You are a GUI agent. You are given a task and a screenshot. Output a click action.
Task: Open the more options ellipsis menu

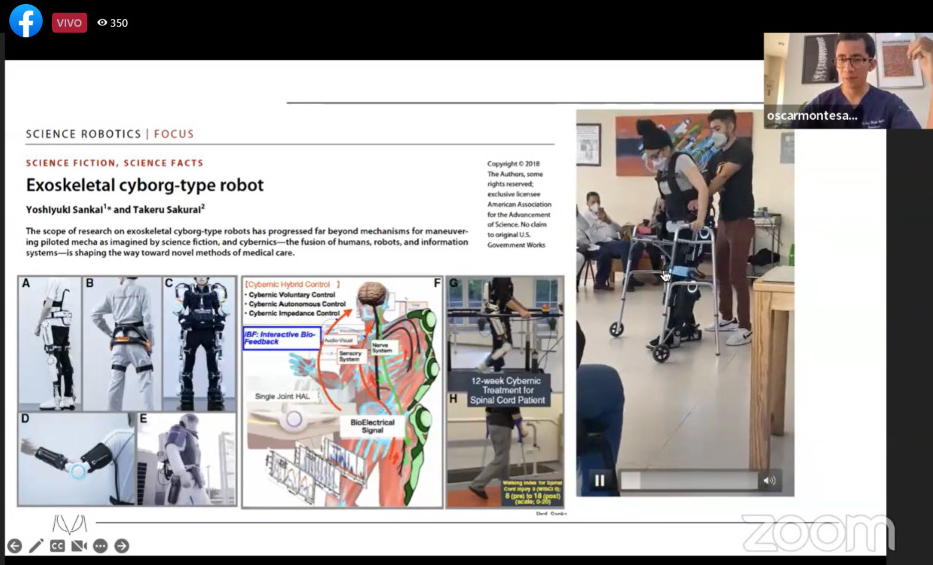coord(100,545)
